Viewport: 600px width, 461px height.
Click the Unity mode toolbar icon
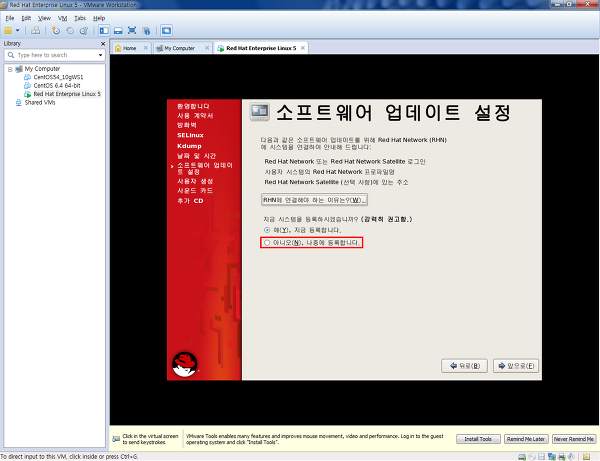click(146, 31)
